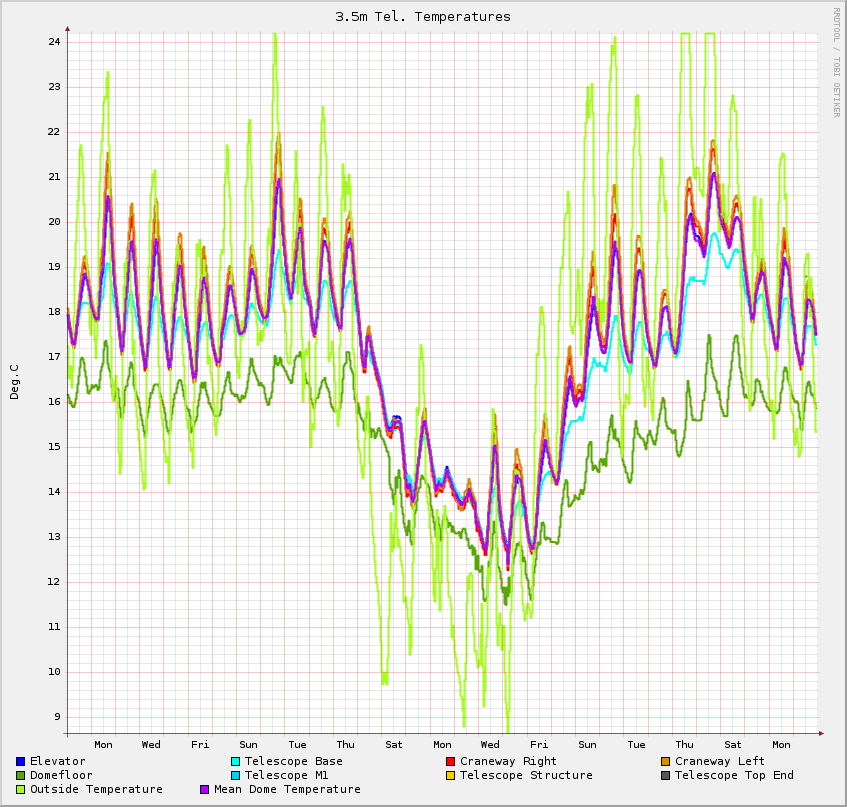Click the RRDTOOL / TOBI OETIKER watermark
The width and height of the screenshot is (847, 807).
tap(837, 62)
